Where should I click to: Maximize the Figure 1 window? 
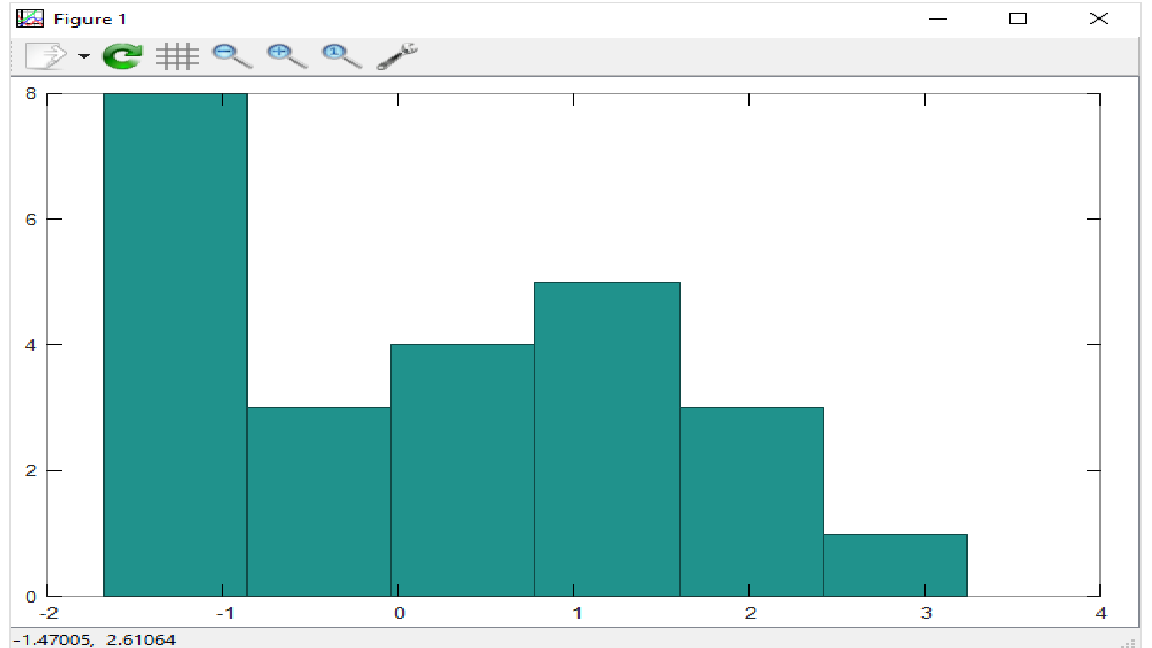click(1018, 19)
